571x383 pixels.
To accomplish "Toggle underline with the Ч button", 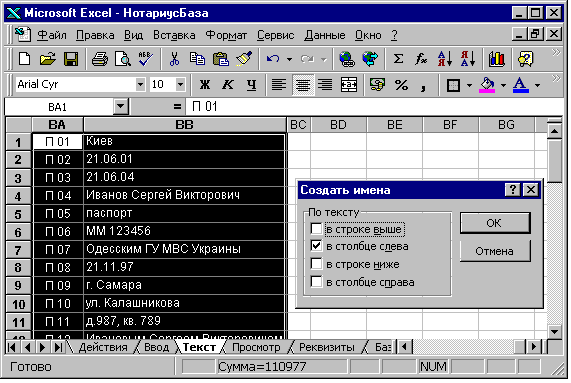I will point(251,85).
